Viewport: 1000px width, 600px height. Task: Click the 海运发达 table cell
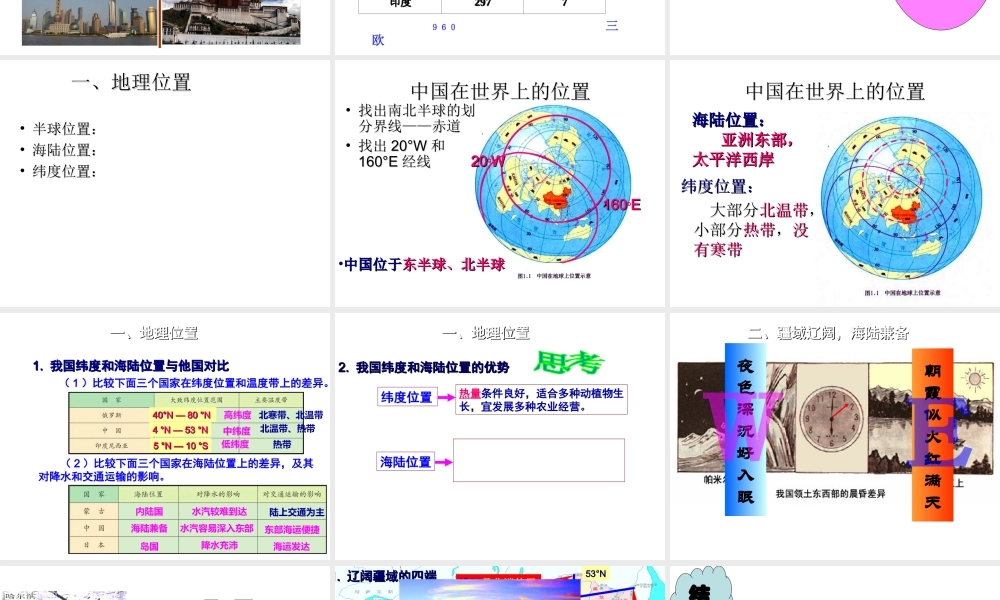pos(291,546)
